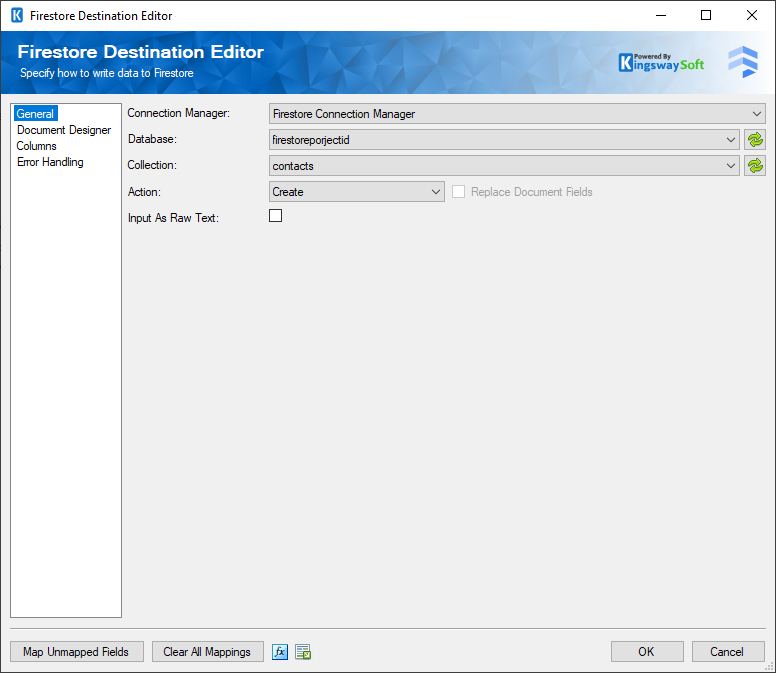Go to Error Handling page
Viewport: 776px width, 673px height.
50,162
